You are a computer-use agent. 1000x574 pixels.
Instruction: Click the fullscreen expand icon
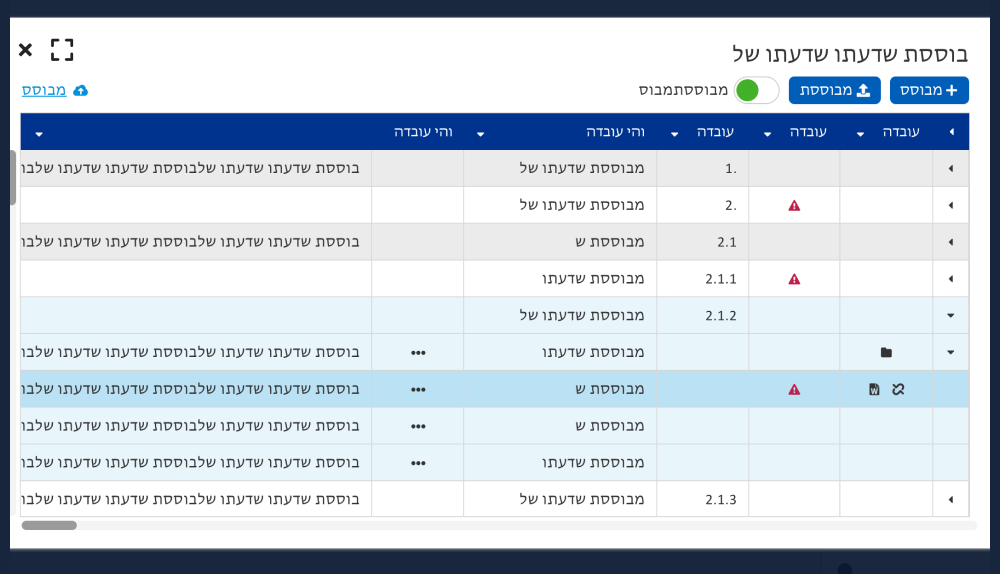62,50
